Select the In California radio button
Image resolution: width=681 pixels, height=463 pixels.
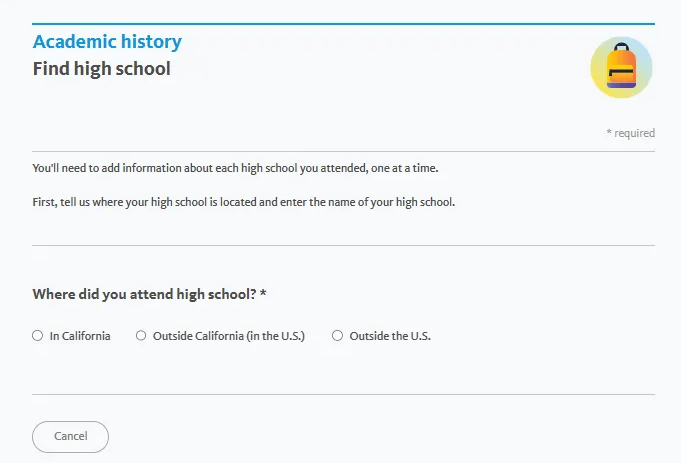(38, 336)
